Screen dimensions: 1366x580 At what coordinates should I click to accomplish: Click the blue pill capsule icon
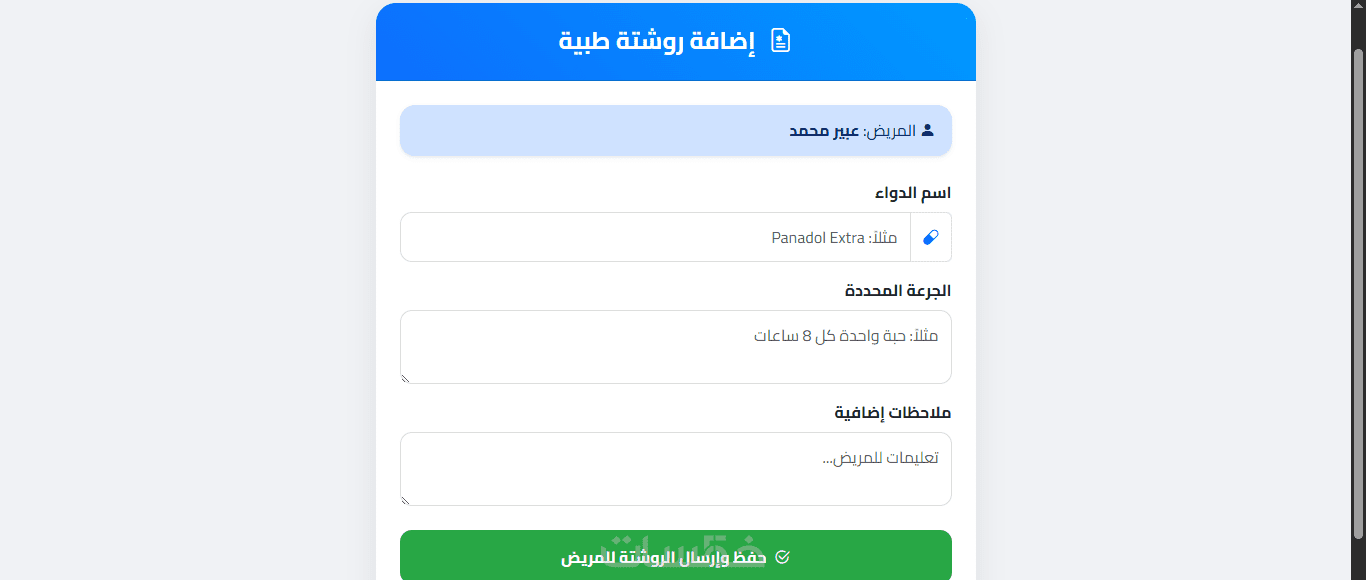point(931,237)
